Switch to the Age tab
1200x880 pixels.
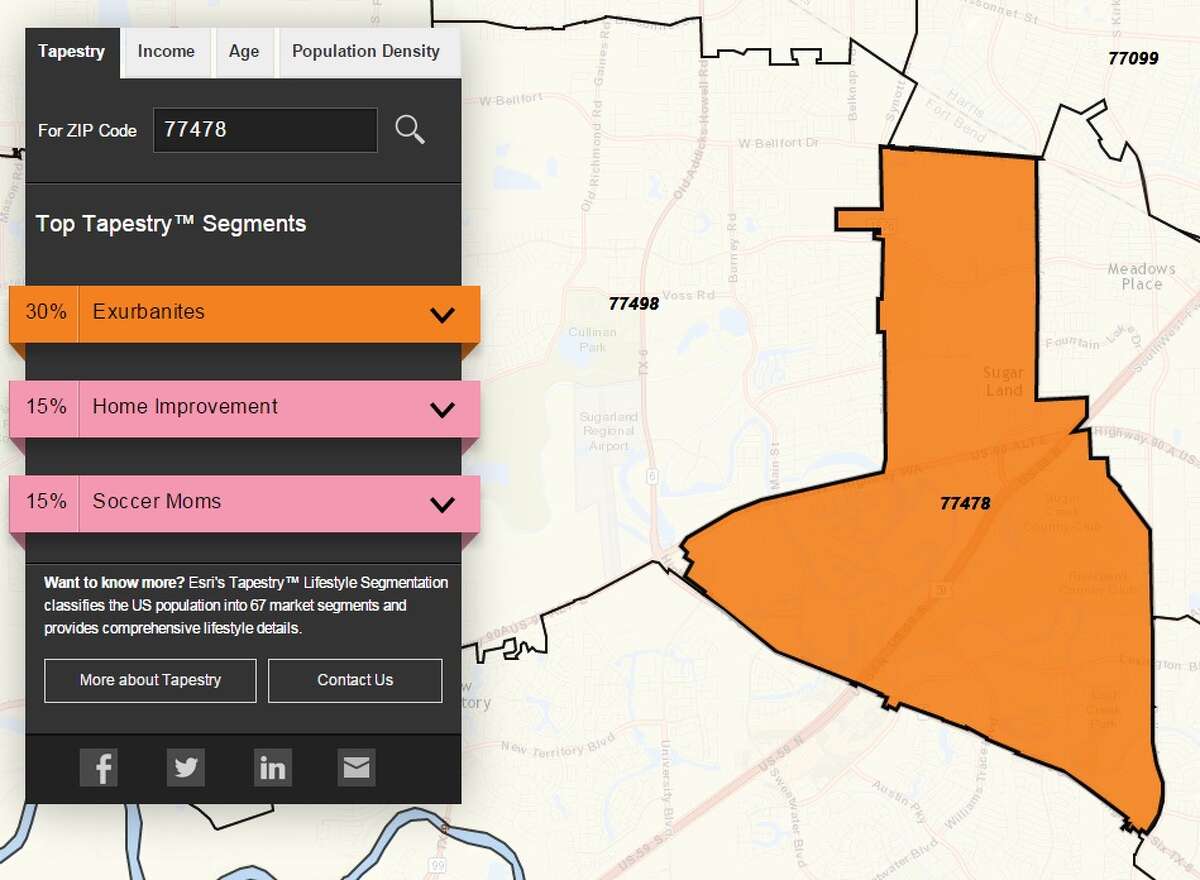(244, 51)
